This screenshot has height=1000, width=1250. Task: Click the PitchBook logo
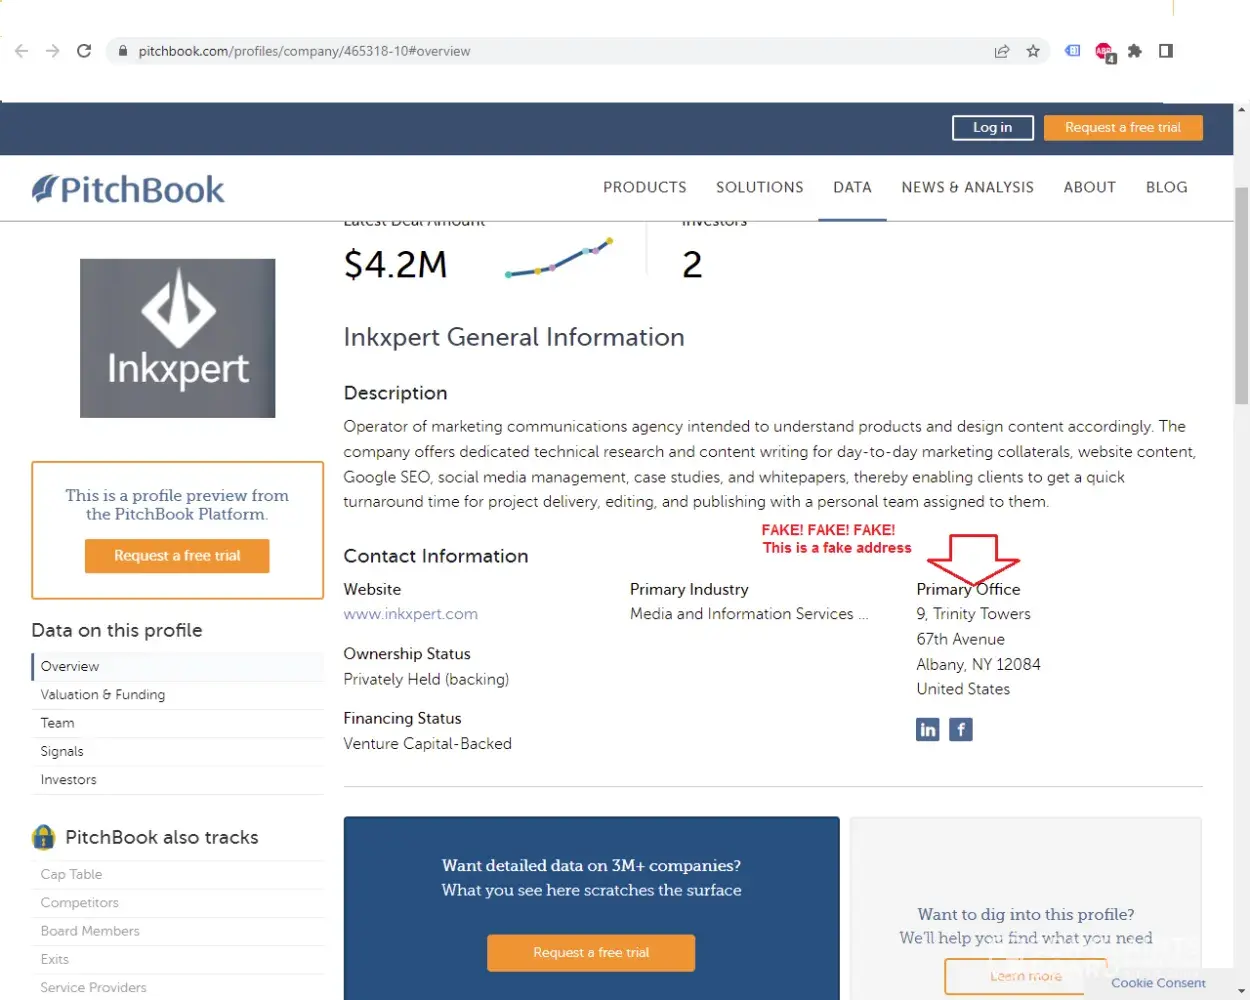(128, 189)
